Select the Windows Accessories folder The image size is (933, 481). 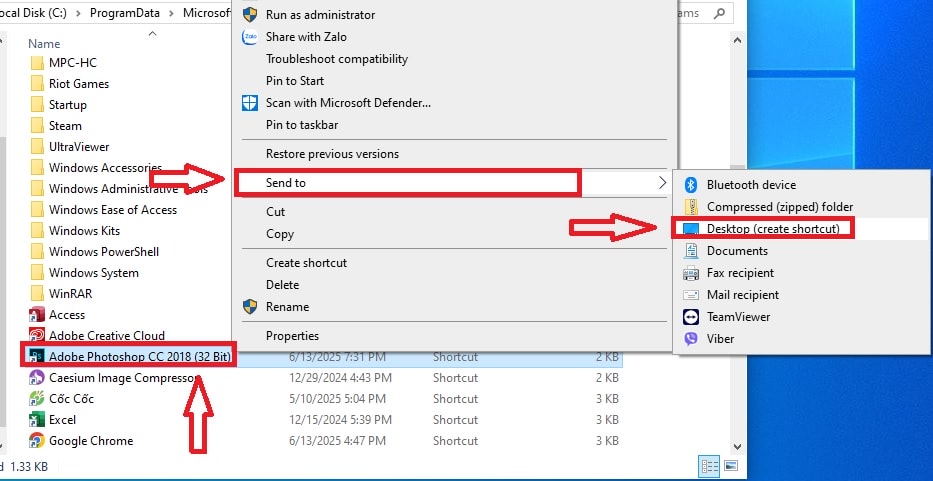pos(105,168)
